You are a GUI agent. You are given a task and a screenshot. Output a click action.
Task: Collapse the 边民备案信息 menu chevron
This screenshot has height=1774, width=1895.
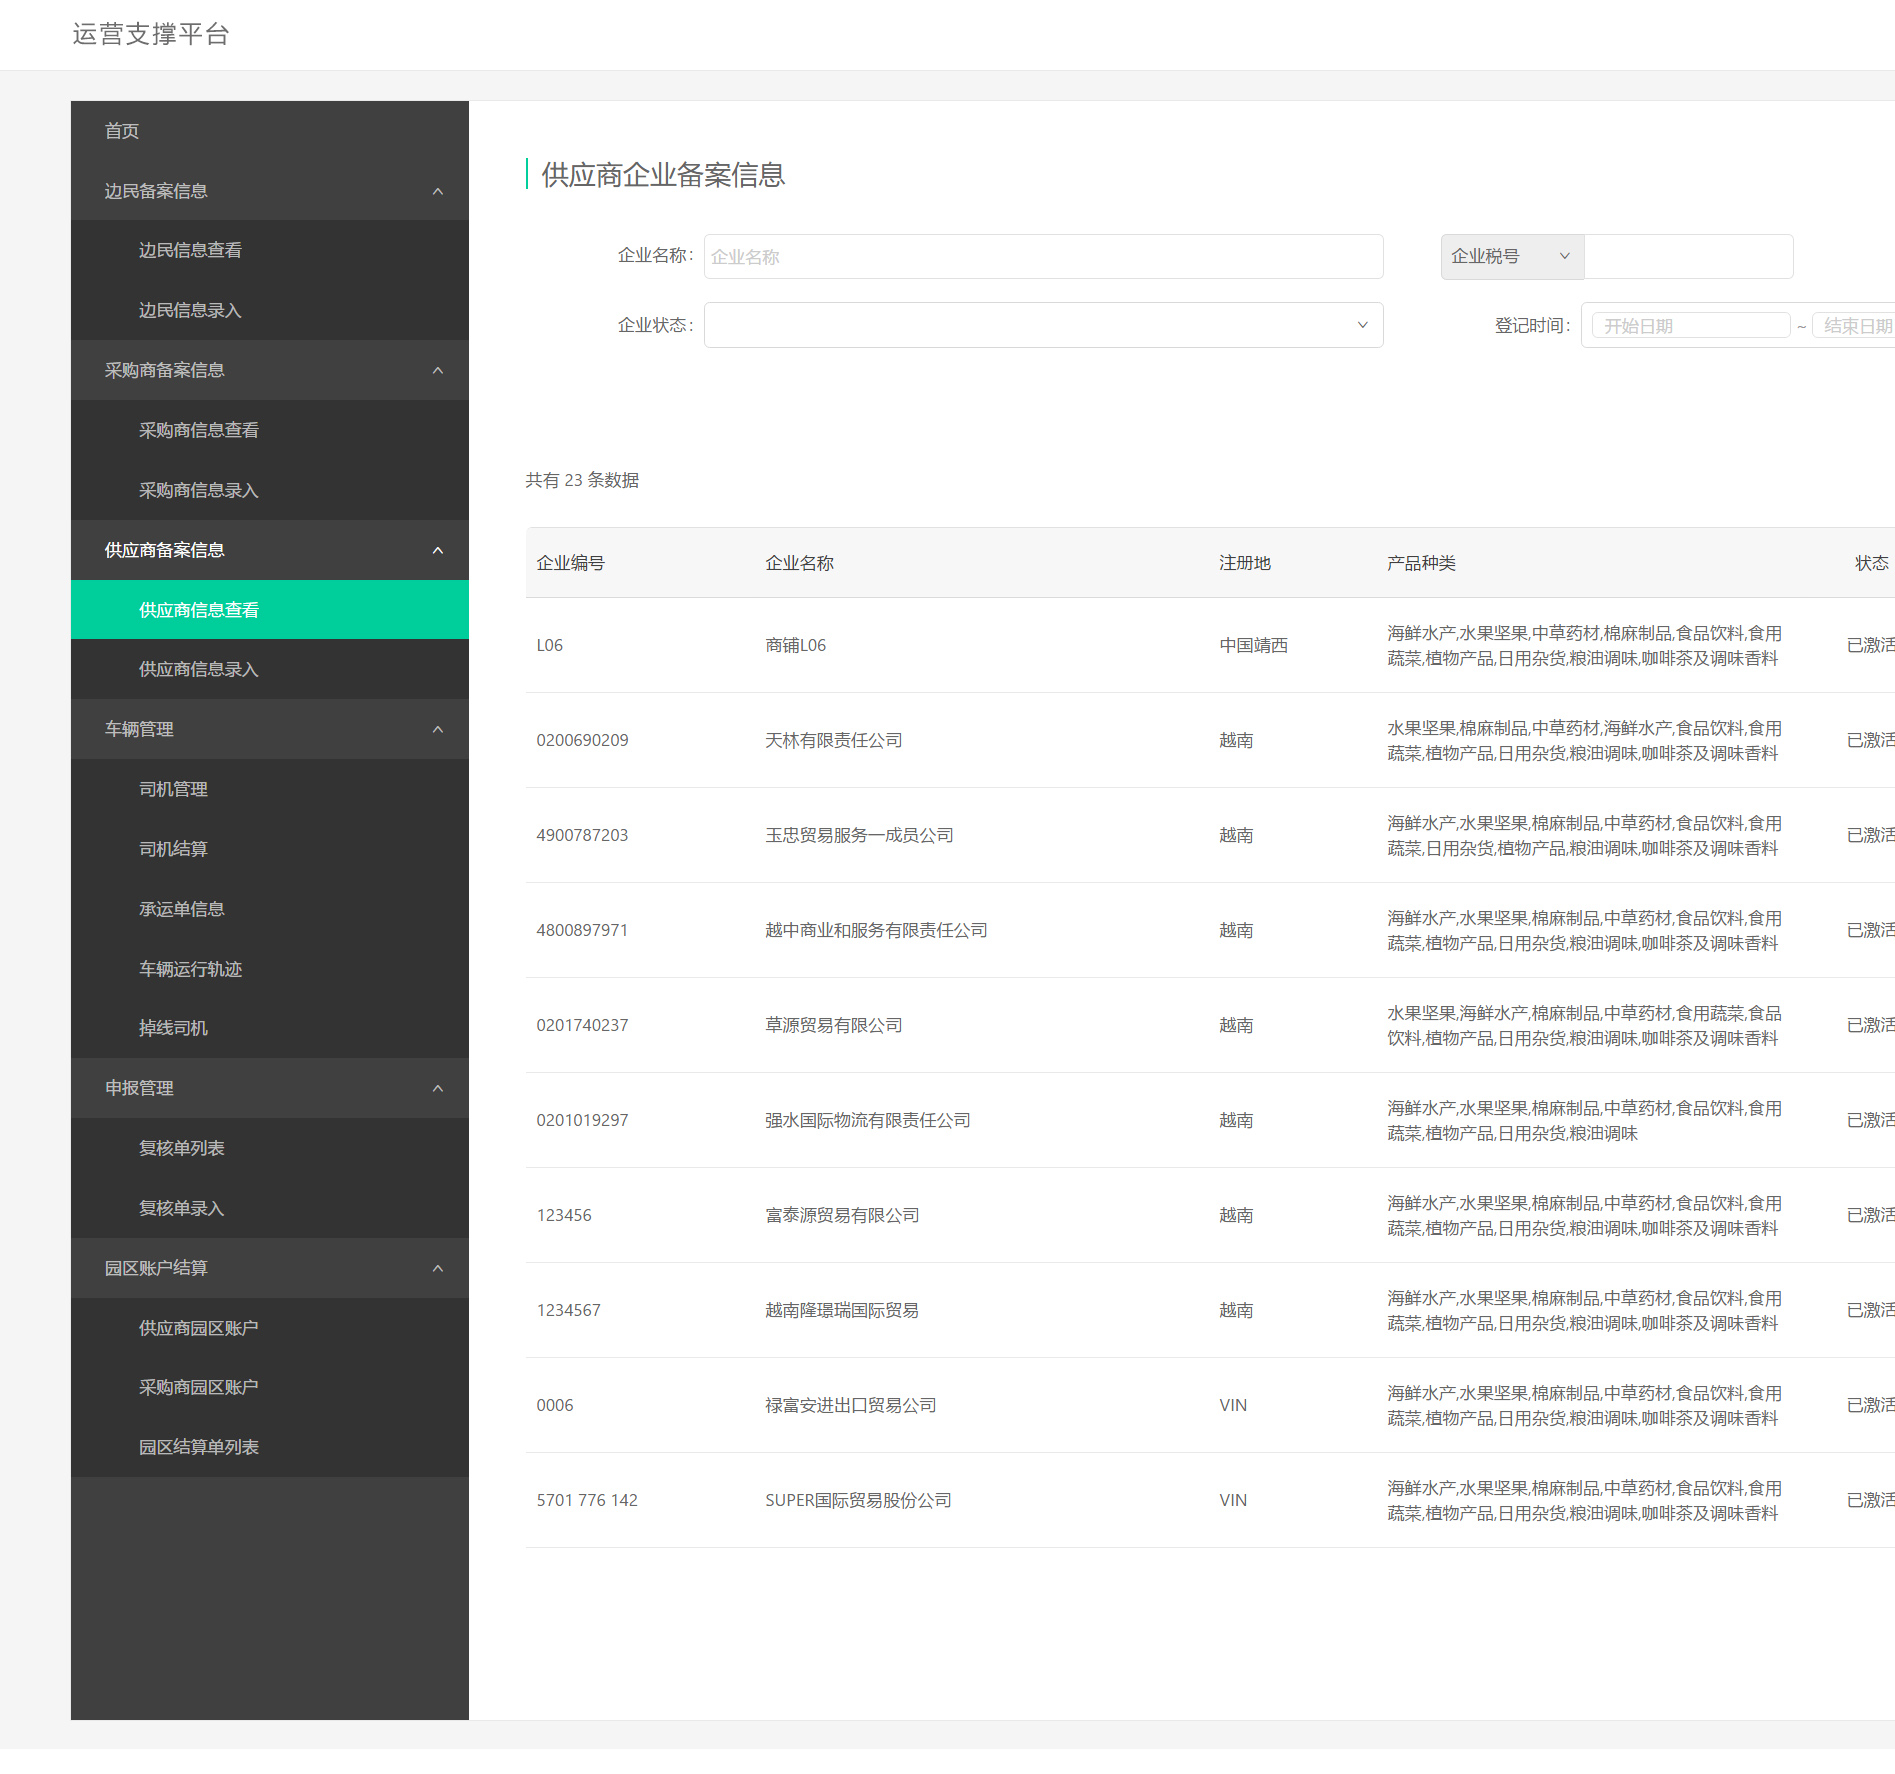[x=437, y=191]
